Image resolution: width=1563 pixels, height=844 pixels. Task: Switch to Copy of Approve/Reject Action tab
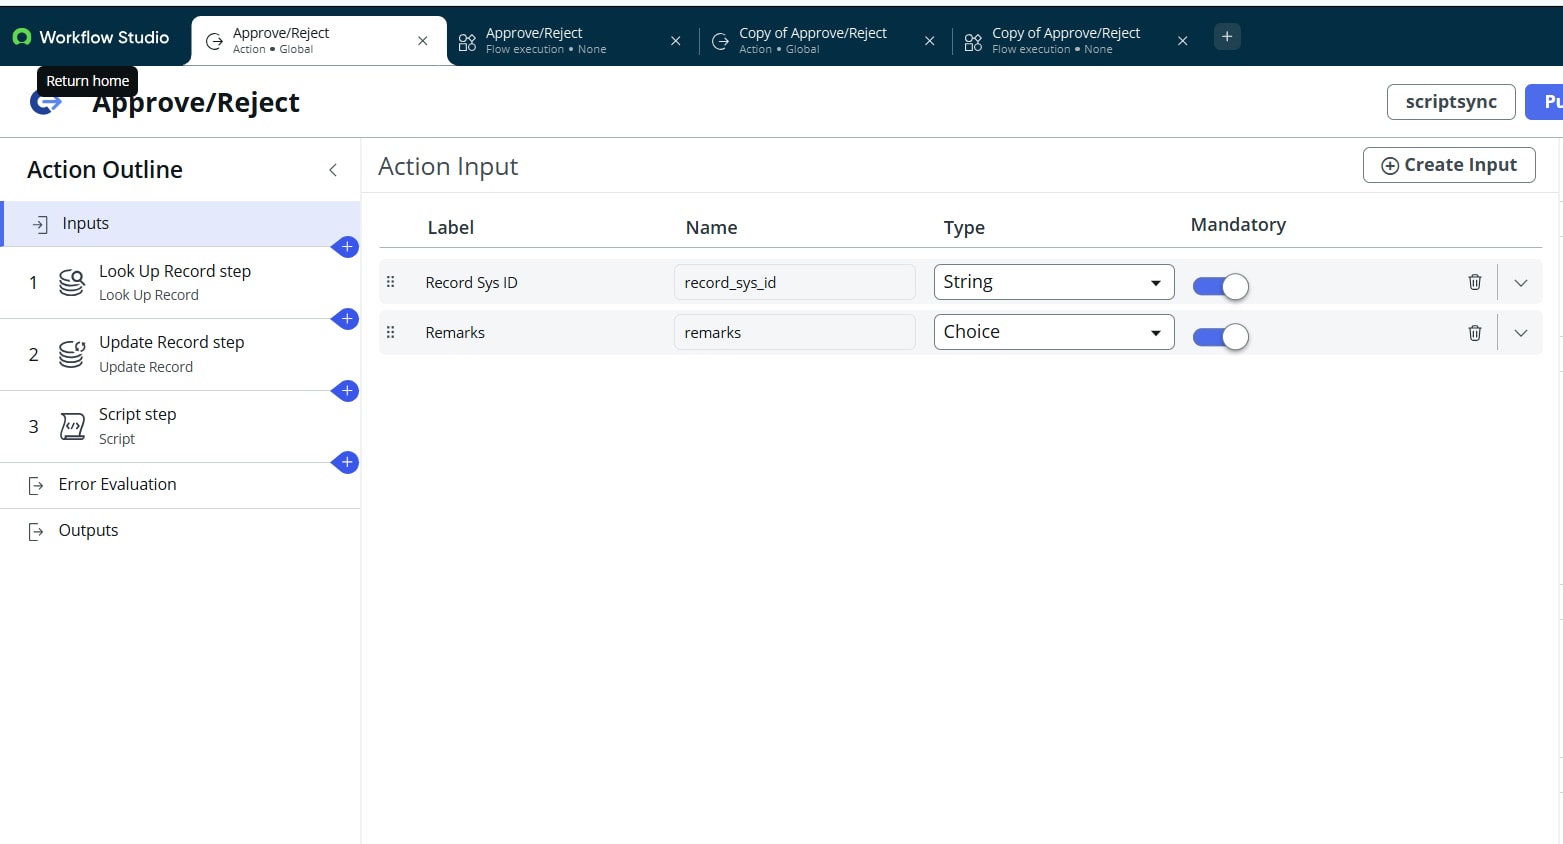point(812,40)
